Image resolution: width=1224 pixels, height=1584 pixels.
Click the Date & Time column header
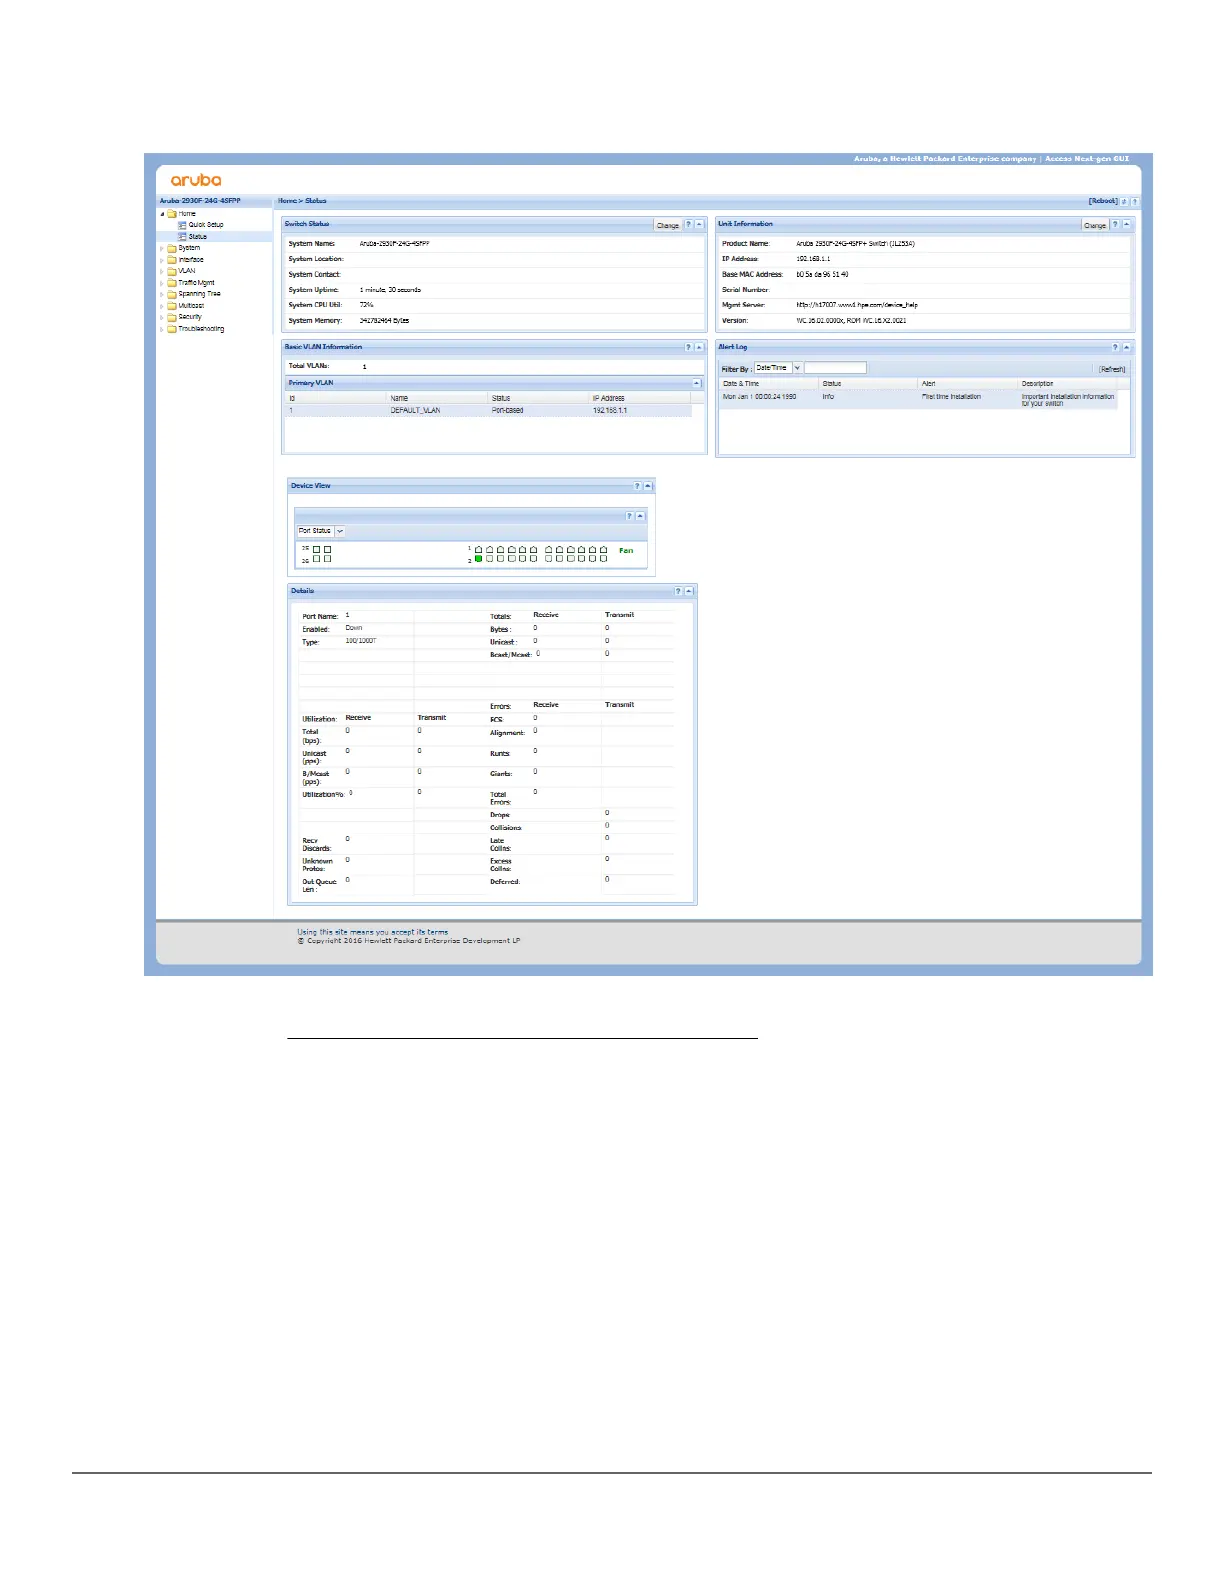point(768,384)
